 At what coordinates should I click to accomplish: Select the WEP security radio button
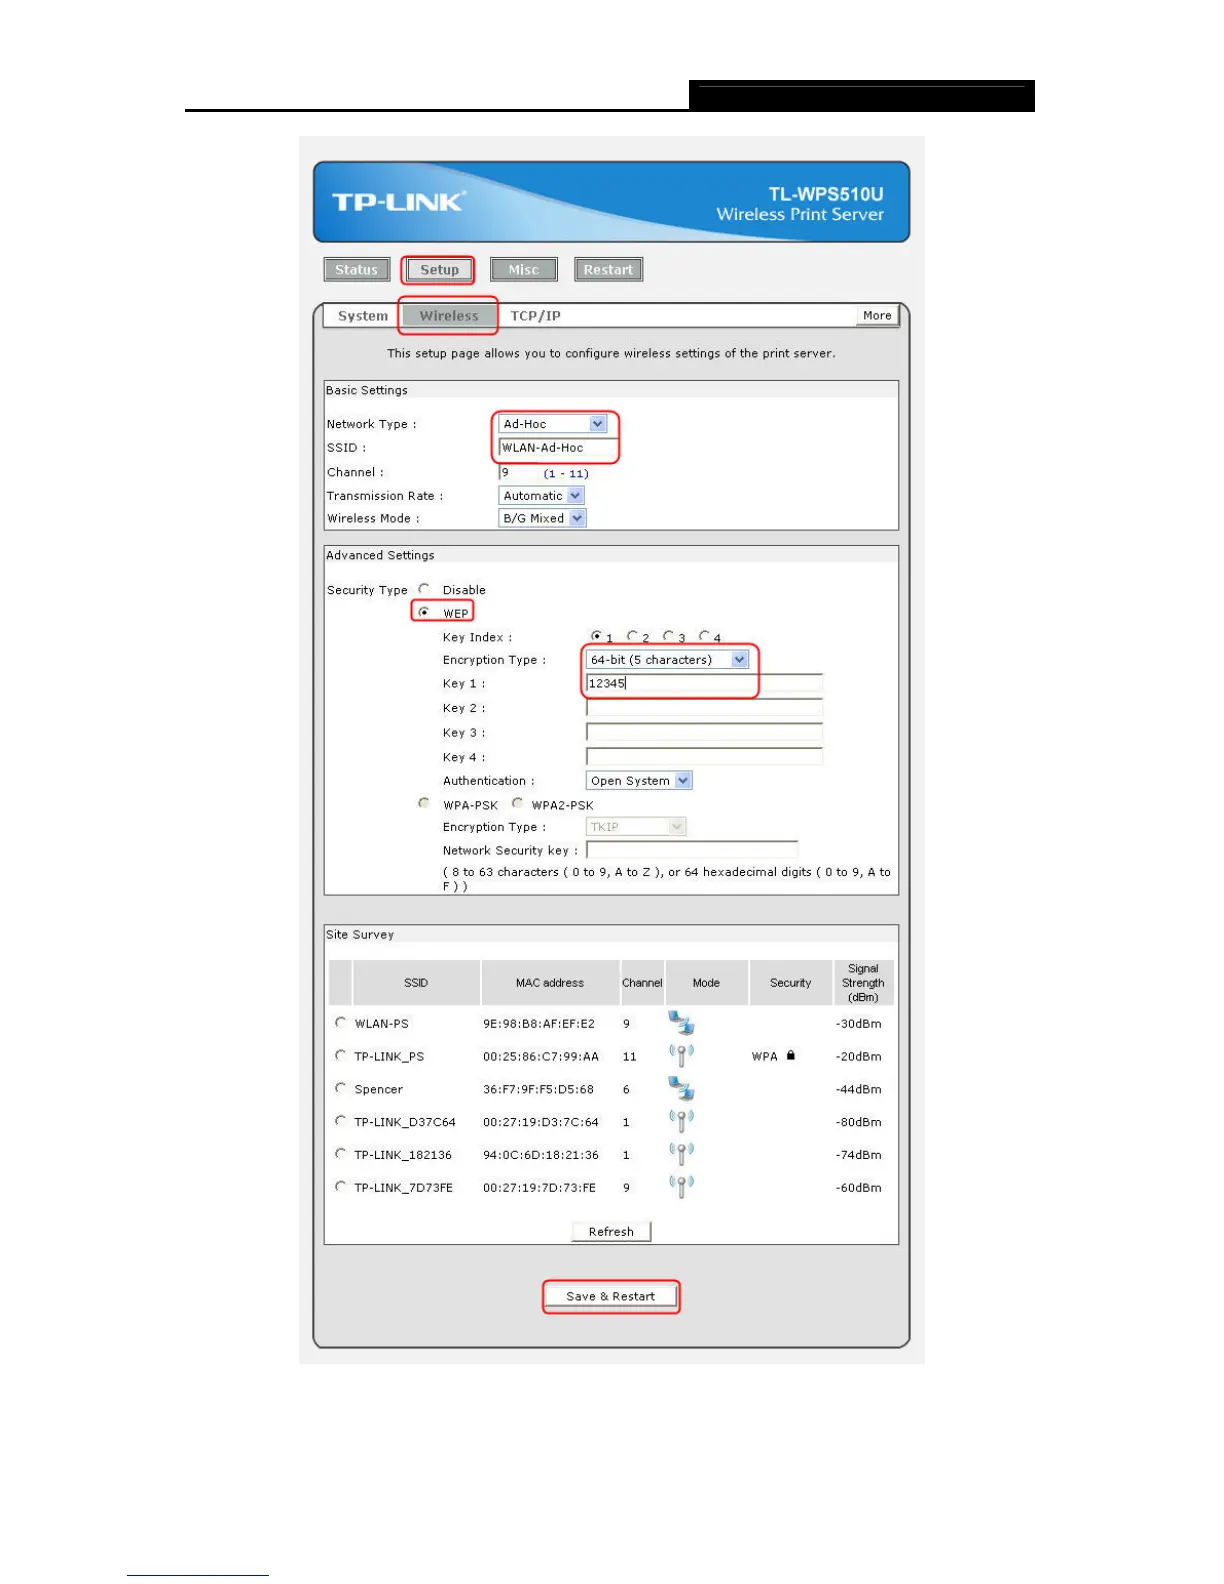[424, 612]
